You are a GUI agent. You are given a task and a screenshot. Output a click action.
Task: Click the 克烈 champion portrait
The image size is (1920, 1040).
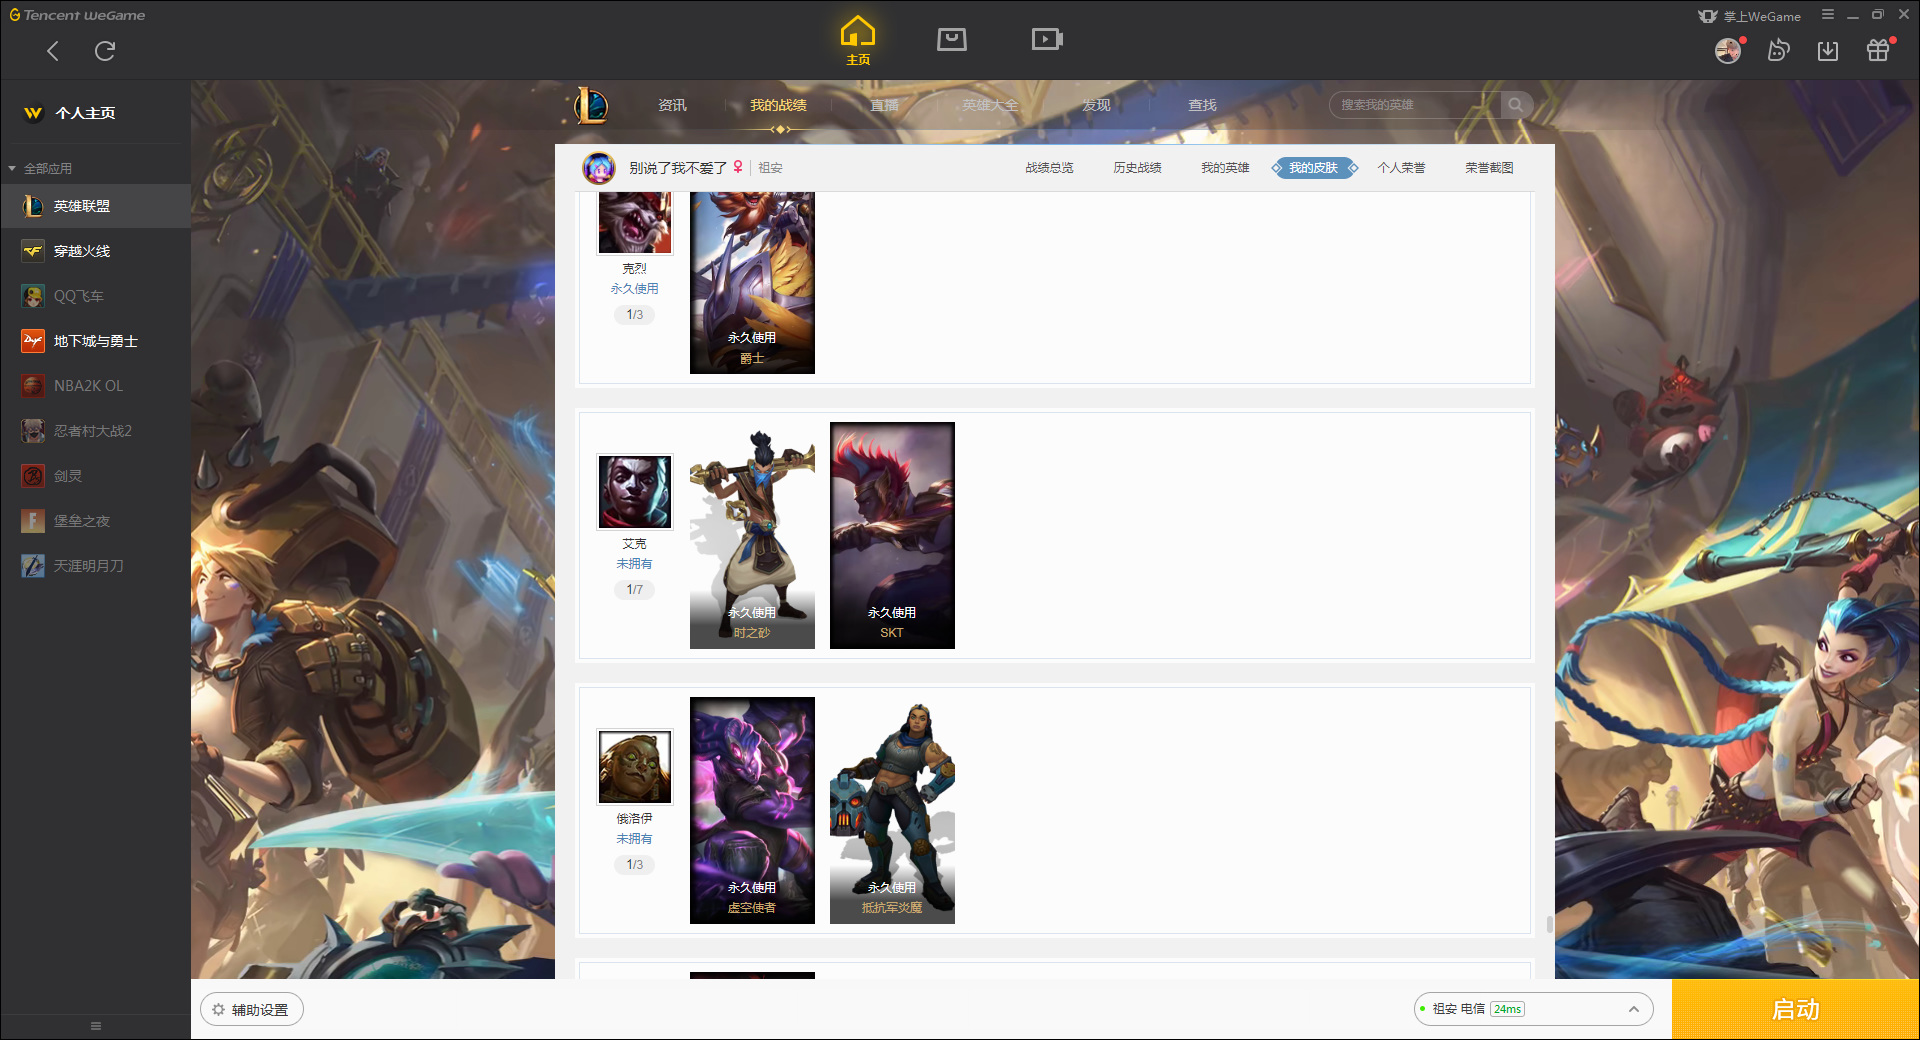pyautogui.click(x=635, y=223)
